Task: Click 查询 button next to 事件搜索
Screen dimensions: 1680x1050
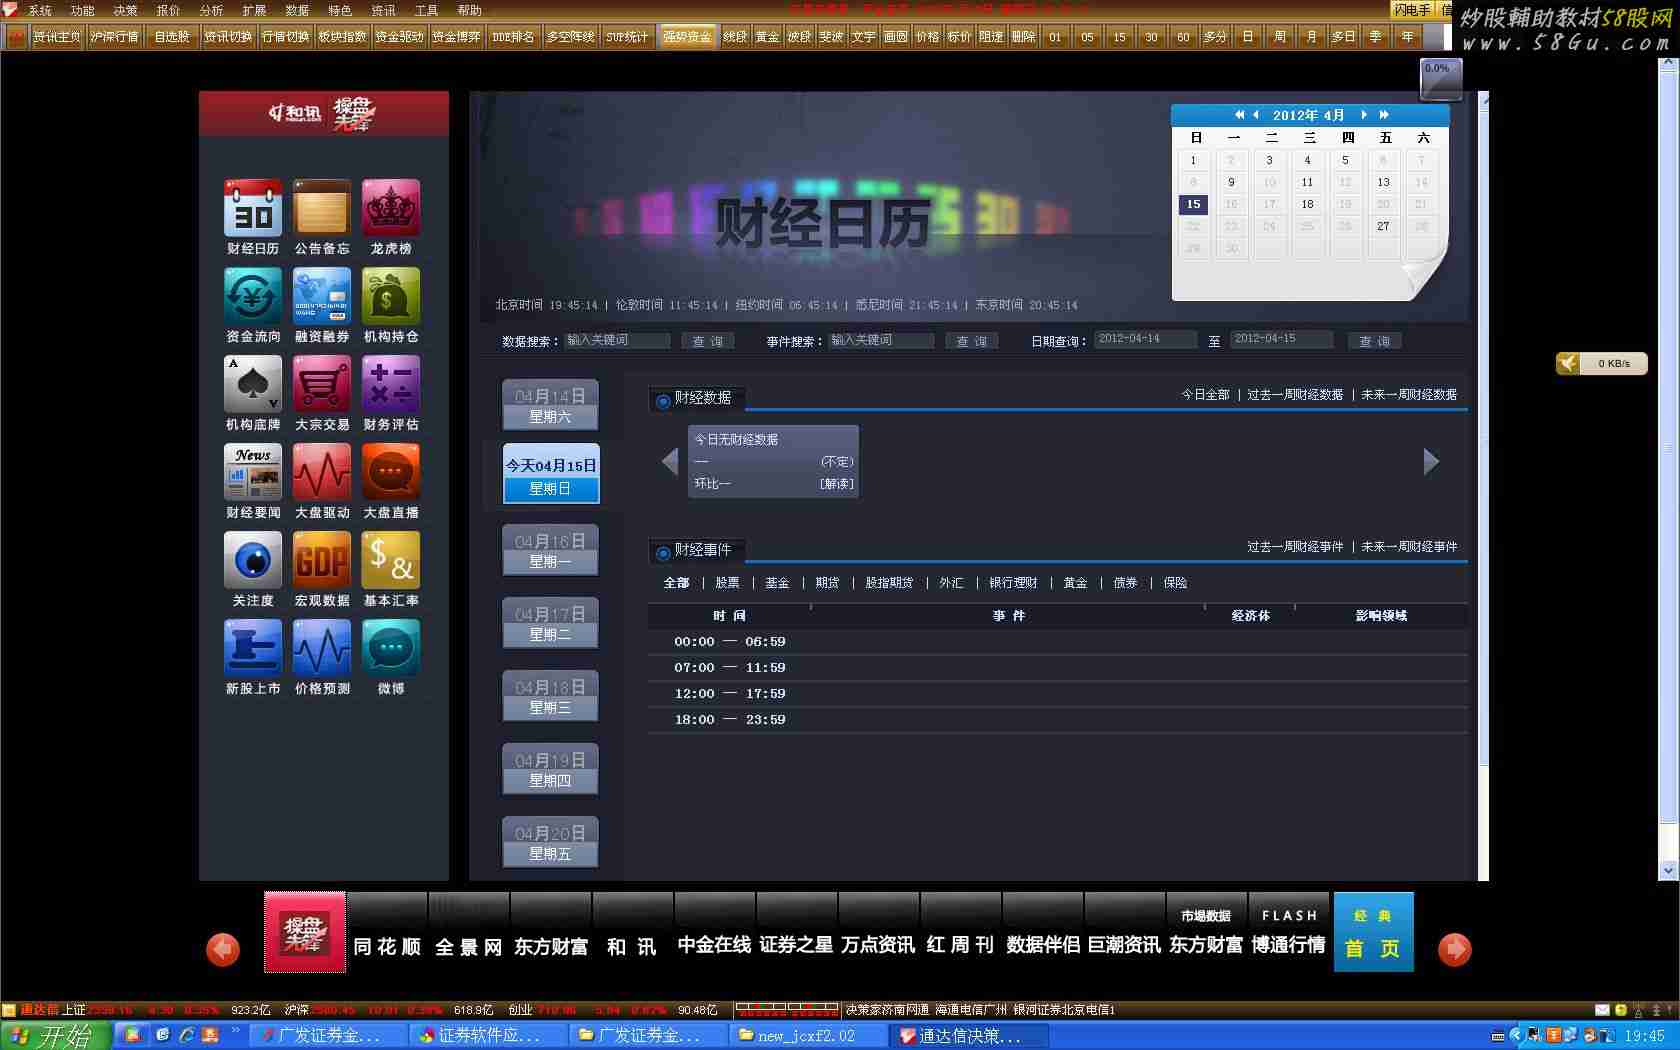Action: pos(972,341)
